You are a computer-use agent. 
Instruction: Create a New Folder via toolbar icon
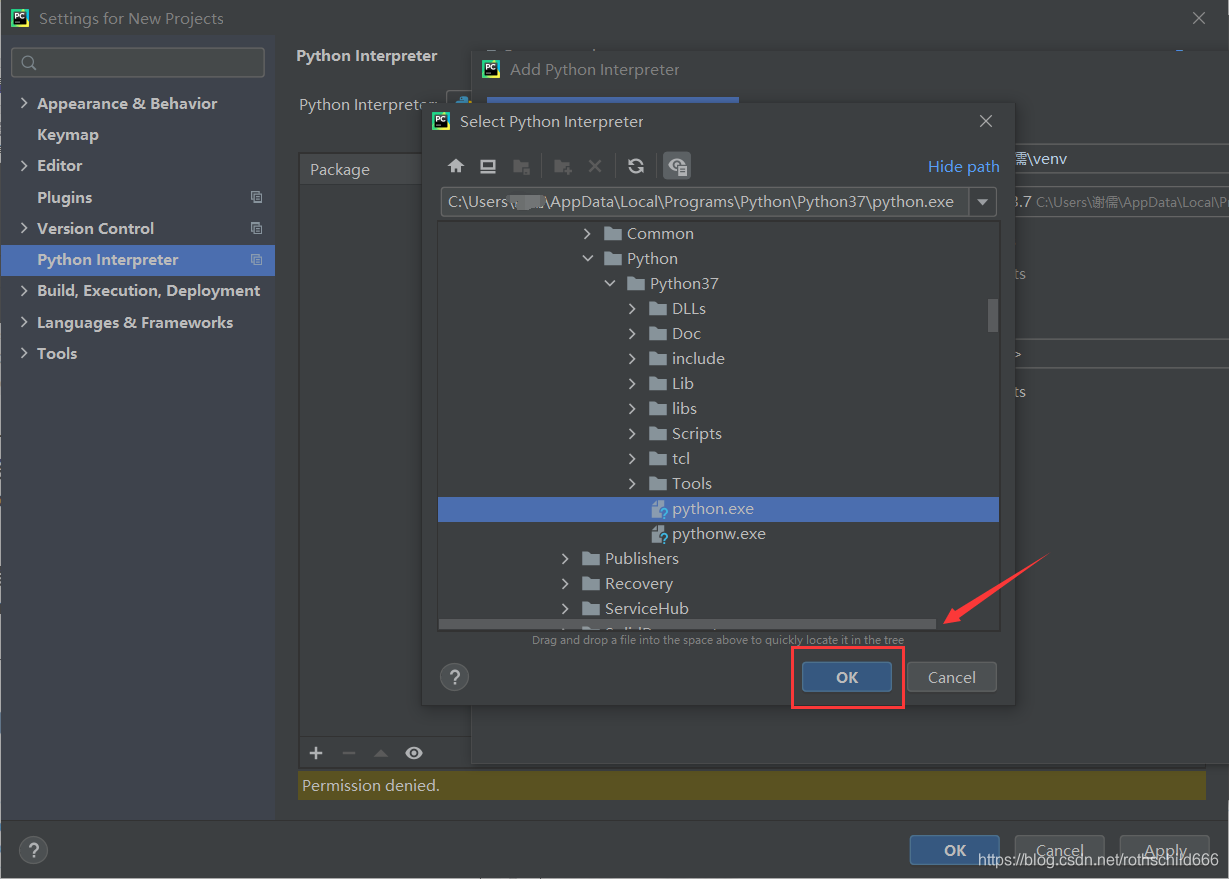pos(563,166)
